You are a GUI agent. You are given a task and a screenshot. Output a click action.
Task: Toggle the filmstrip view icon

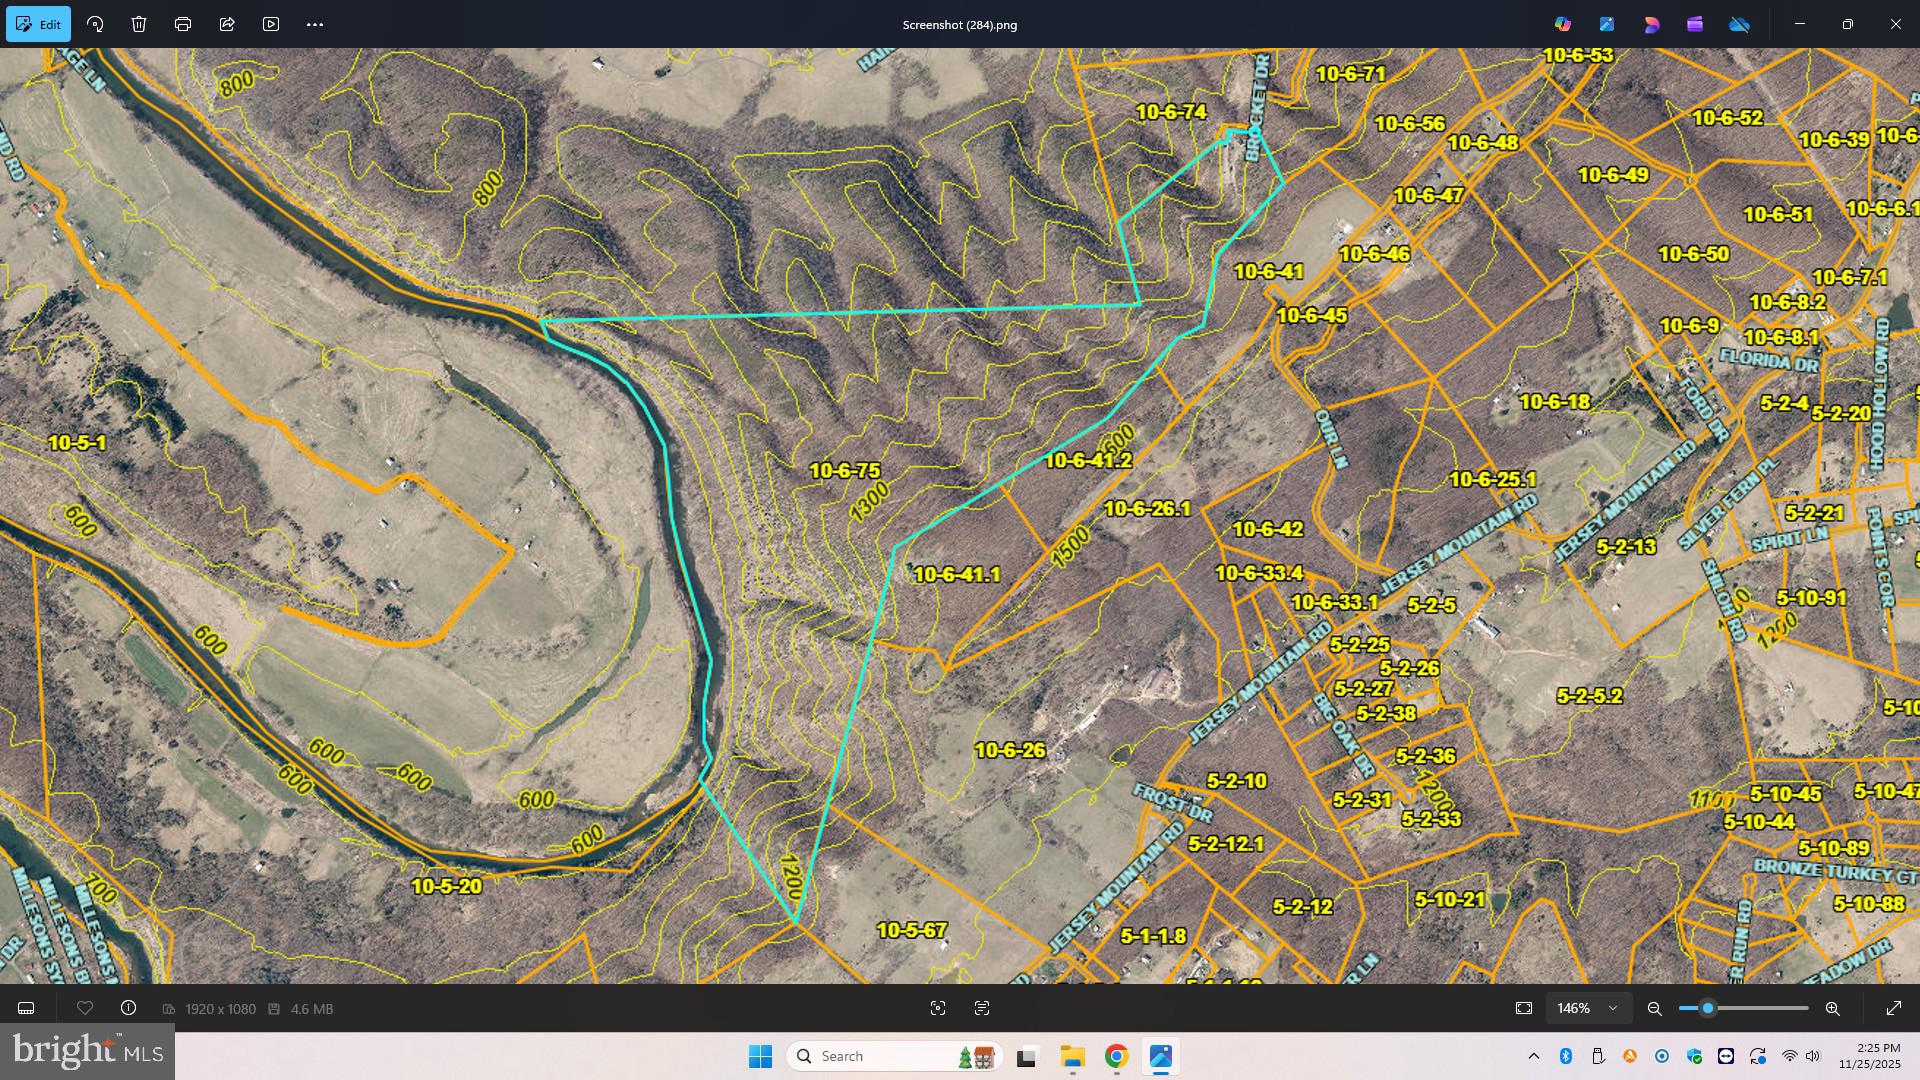pos(27,1008)
